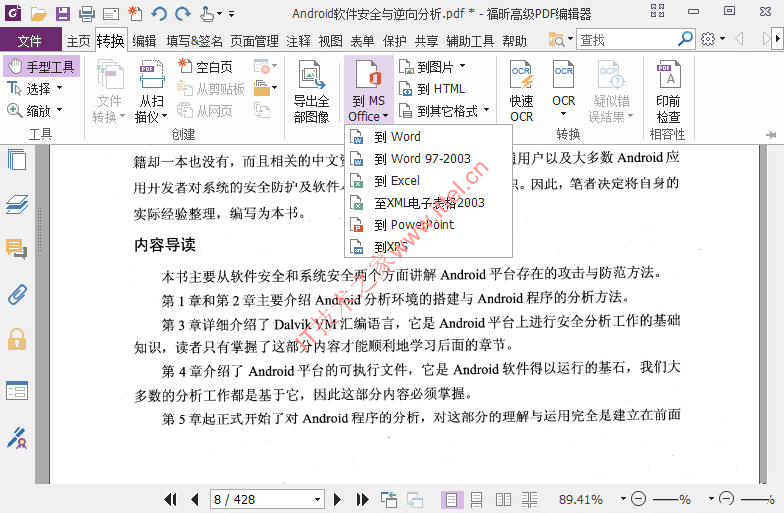Choose 到 PowerPoint menu item
The height and width of the screenshot is (513, 784).
click(x=428, y=224)
